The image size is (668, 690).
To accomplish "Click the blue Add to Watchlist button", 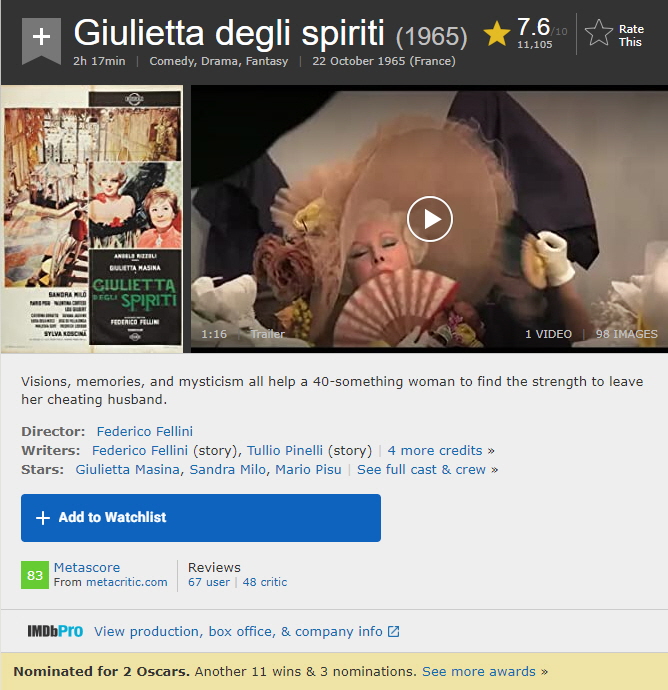I will click(x=201, y=518).
